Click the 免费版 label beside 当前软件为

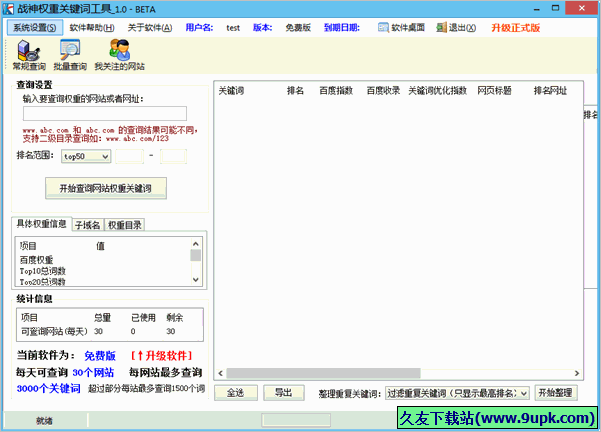[100, 356]
